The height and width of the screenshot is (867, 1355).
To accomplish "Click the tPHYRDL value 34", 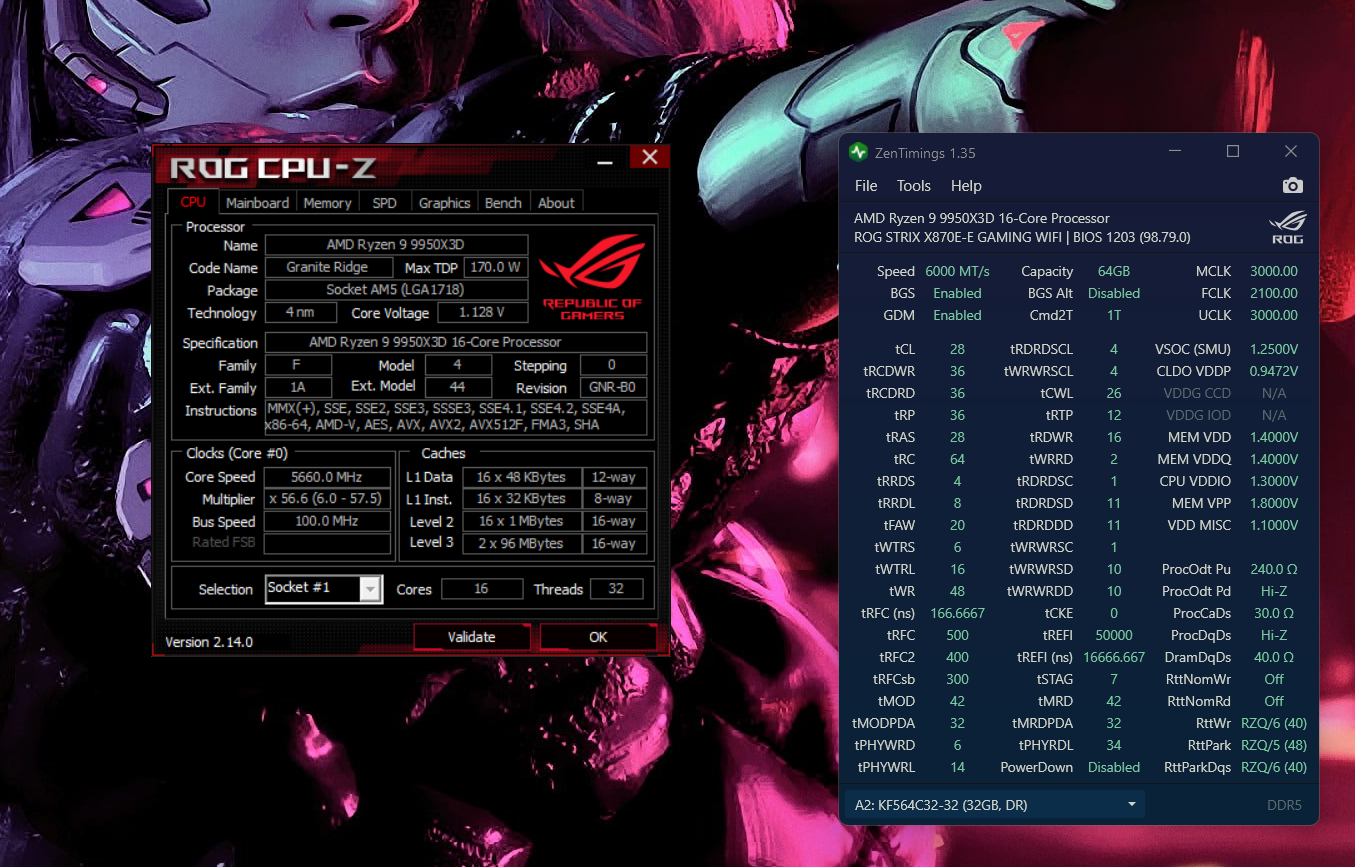I will click(x=1113, y=745).
